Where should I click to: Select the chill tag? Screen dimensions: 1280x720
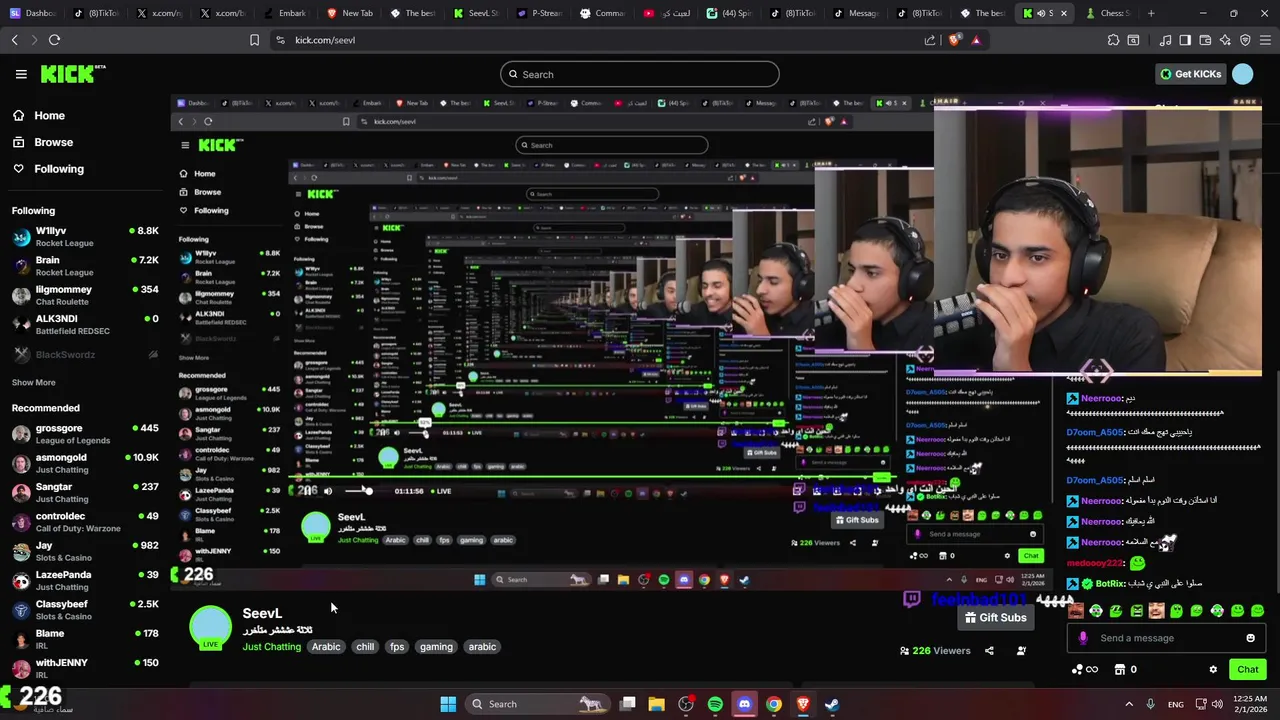(365, 647)
